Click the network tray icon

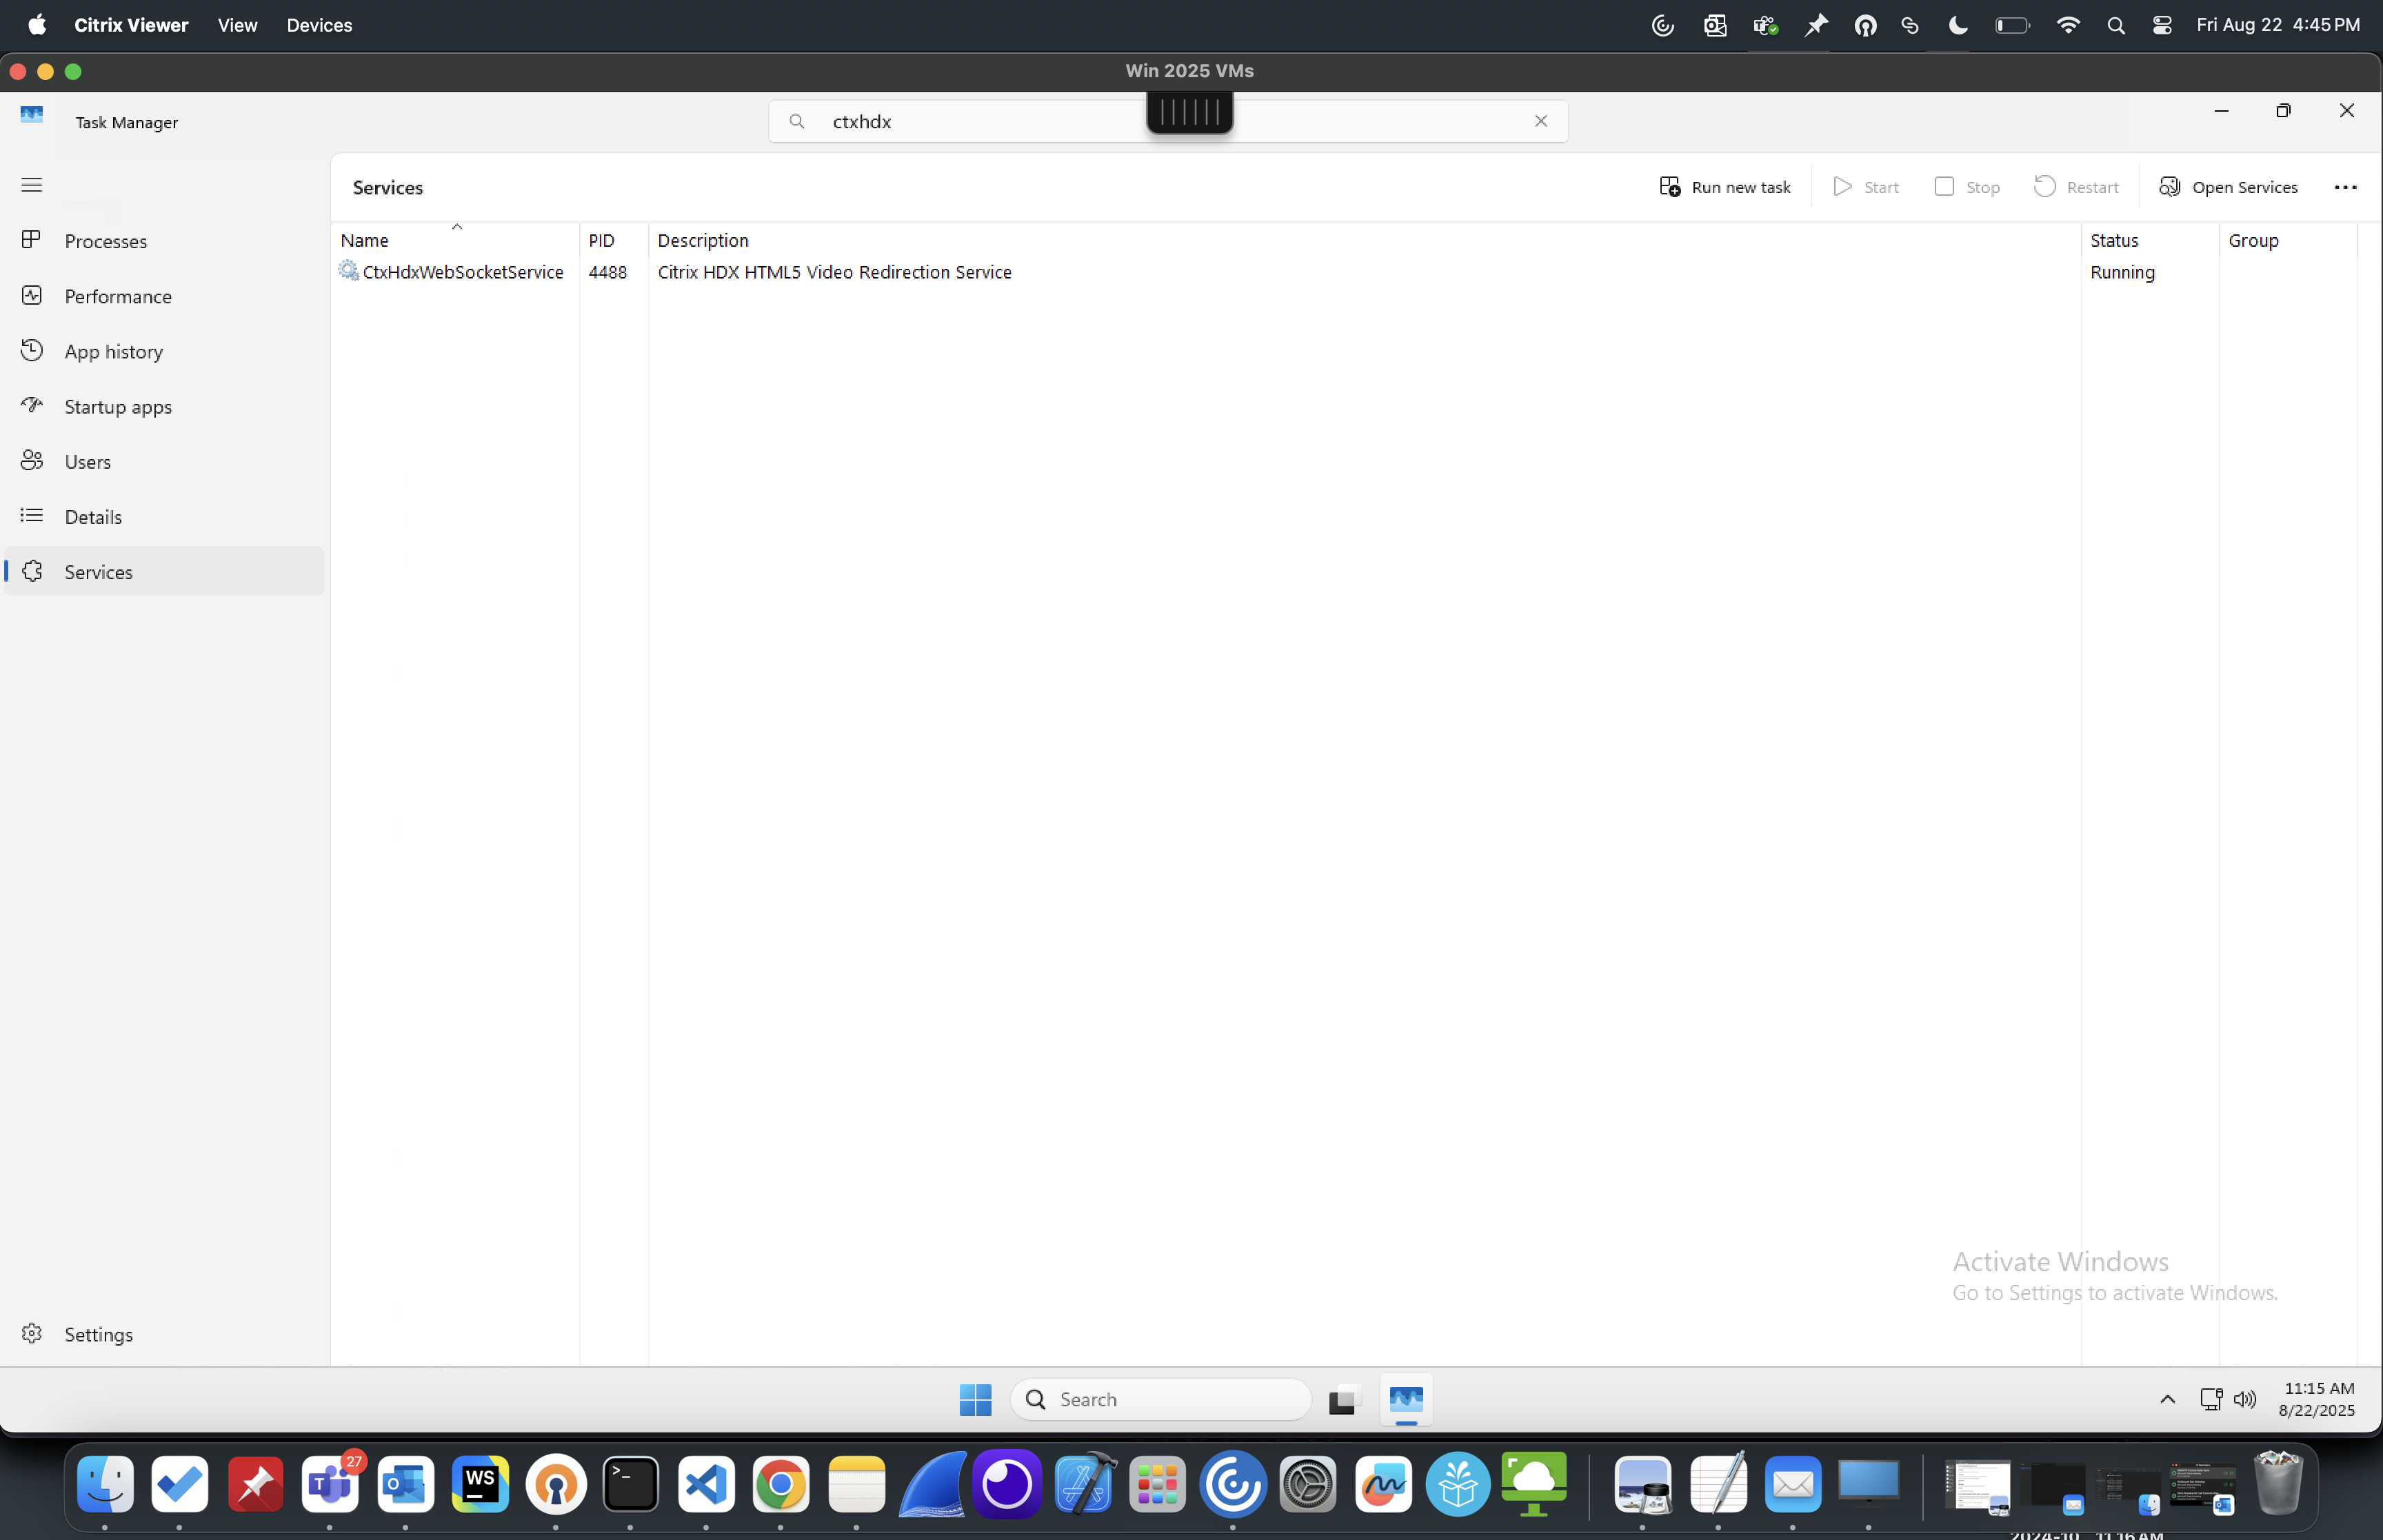click(x=2211, y=1399)
